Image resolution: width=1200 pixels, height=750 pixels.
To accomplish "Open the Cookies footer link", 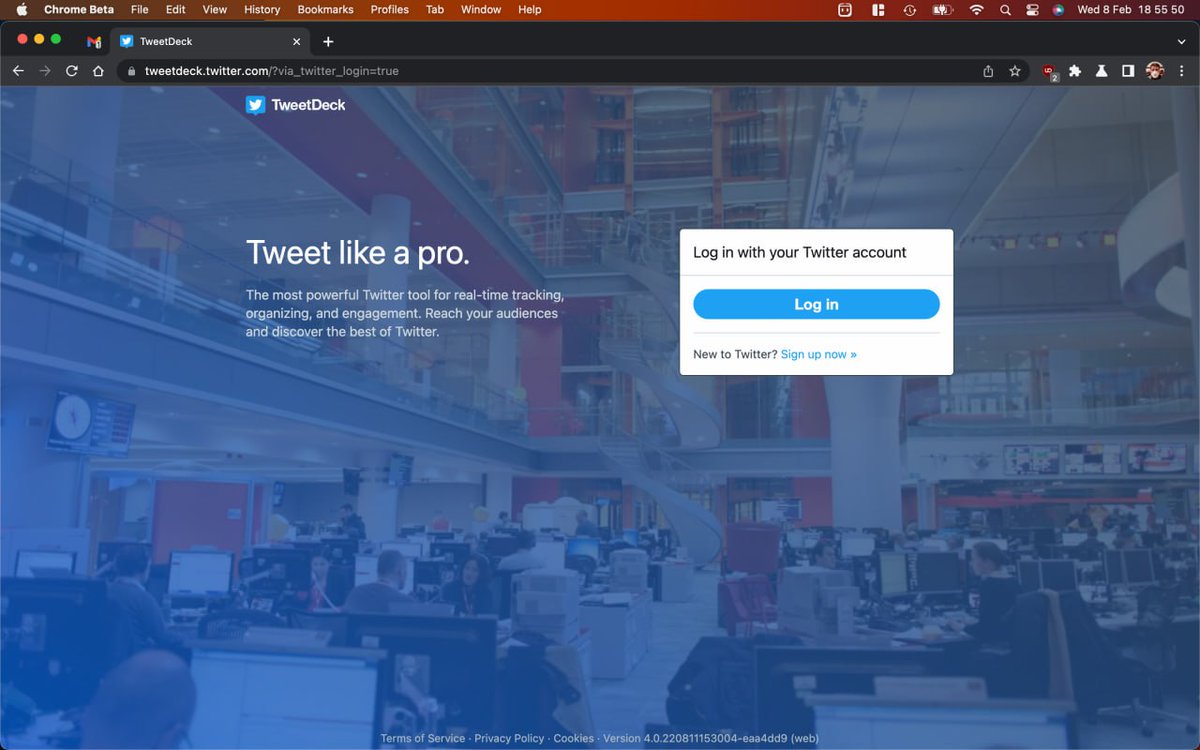I will (574, 738).
